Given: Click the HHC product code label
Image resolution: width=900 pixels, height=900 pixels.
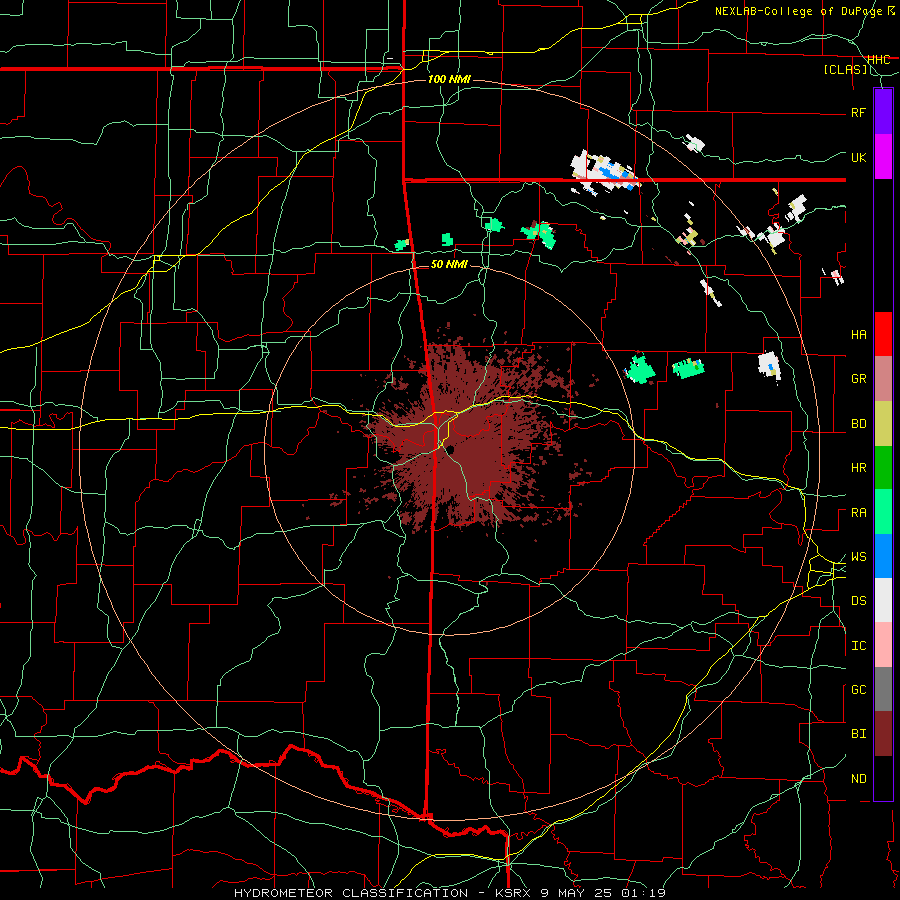Looking at the screenshot, I should (x=878, y=60).
